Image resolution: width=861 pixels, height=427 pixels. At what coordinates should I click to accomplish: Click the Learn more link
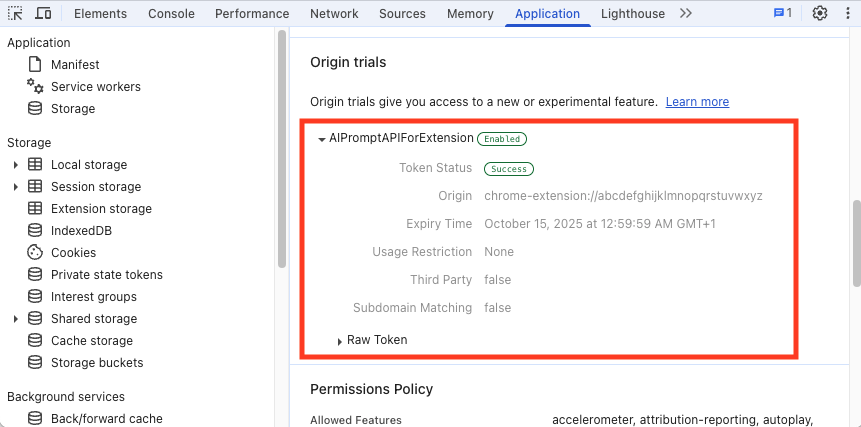[x=697, y=102]
